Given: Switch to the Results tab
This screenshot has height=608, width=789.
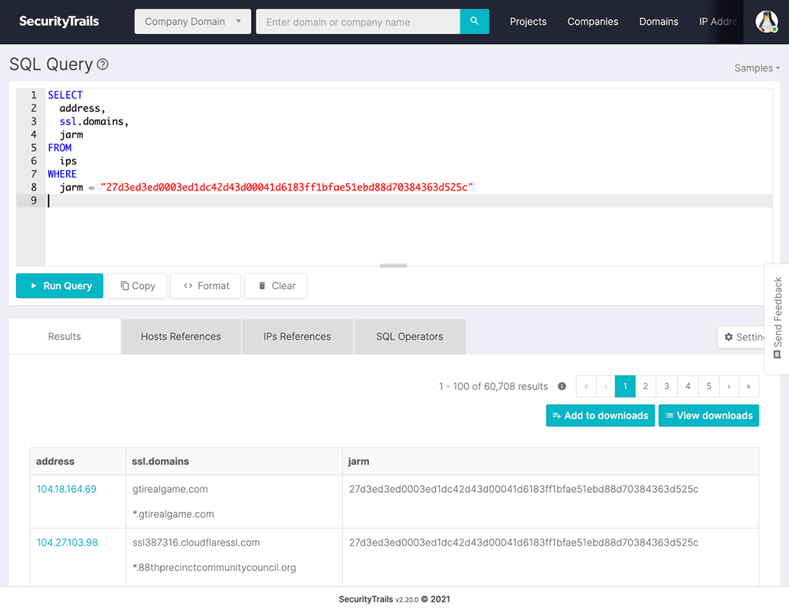Looking at the screenshot, I should tap(64, 336).
